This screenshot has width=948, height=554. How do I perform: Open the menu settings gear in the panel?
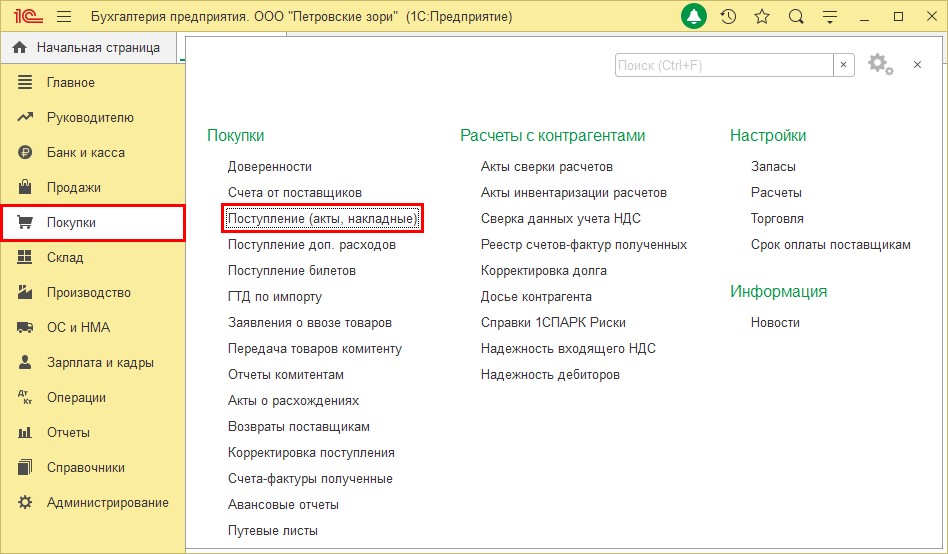point(880,64)
